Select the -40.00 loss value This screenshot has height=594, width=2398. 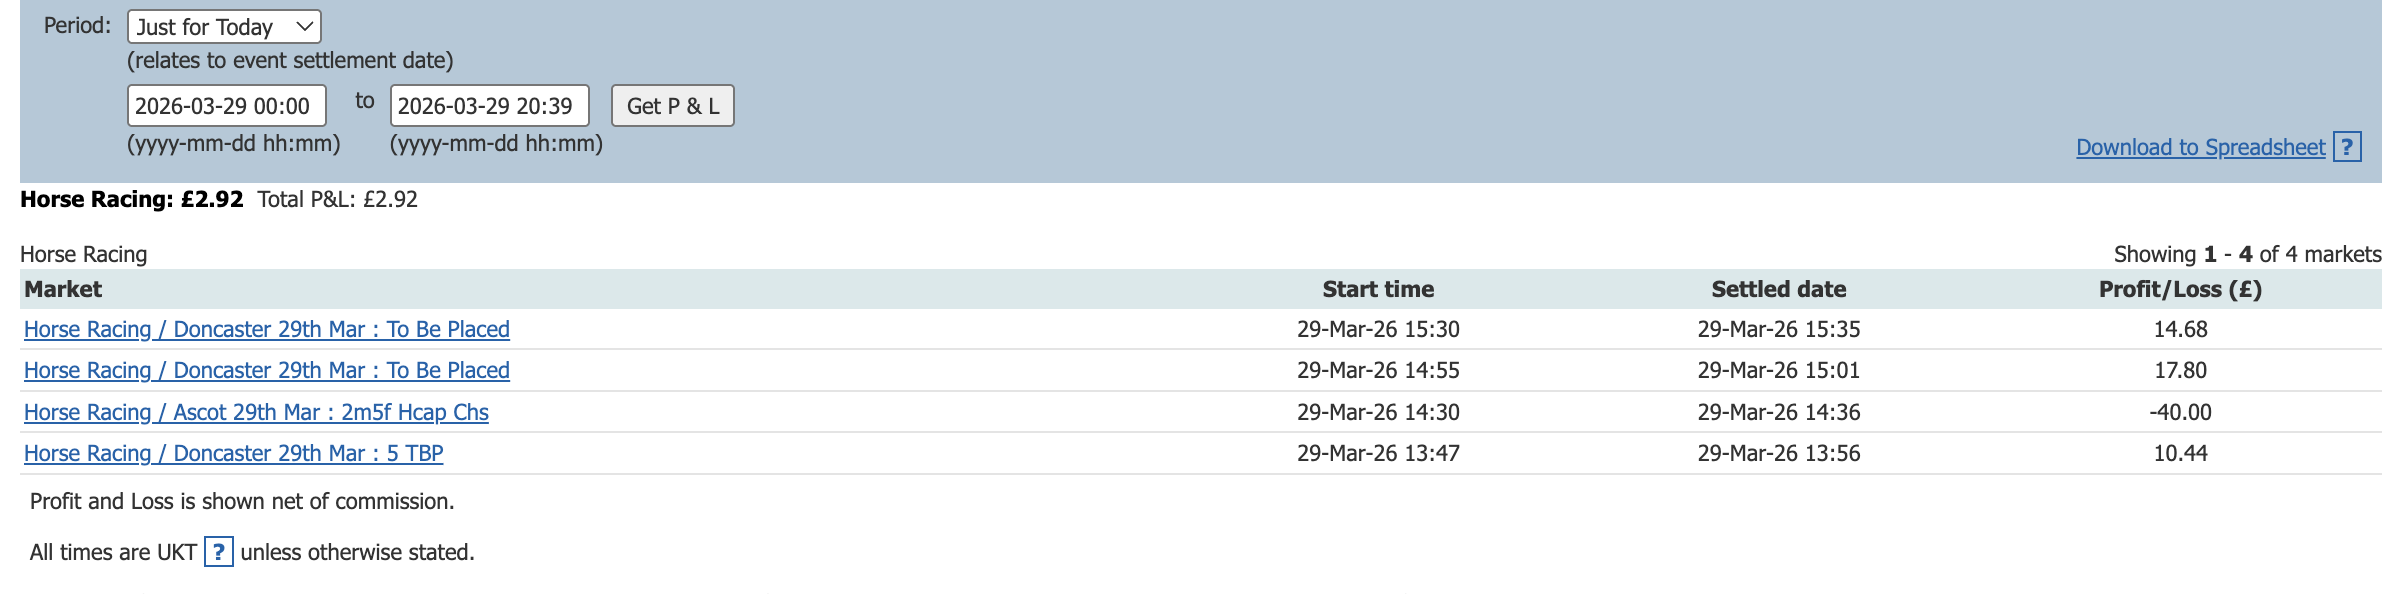tap(2180, 412)
